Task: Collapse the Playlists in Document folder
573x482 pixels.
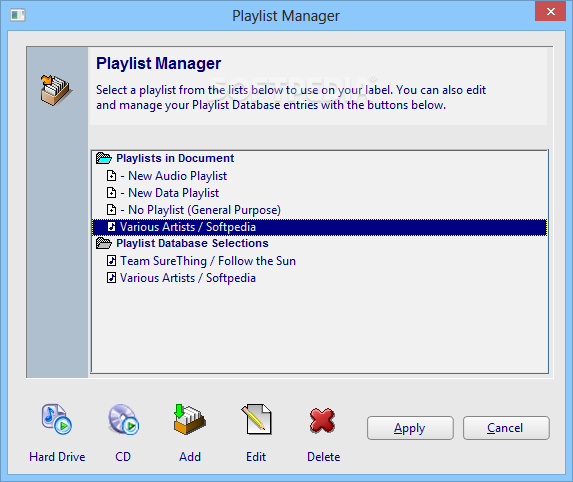Action: point(104,158)
